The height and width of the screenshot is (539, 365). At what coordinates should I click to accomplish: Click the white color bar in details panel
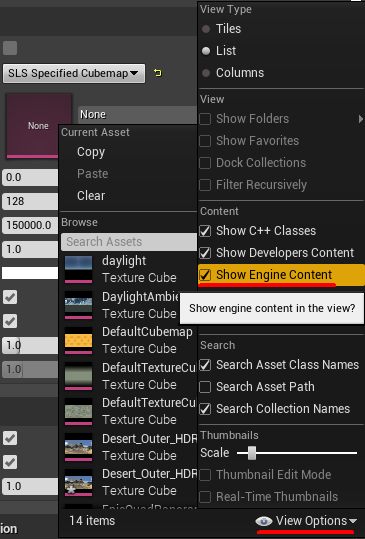pyautogui.click(x=30, y=273)
